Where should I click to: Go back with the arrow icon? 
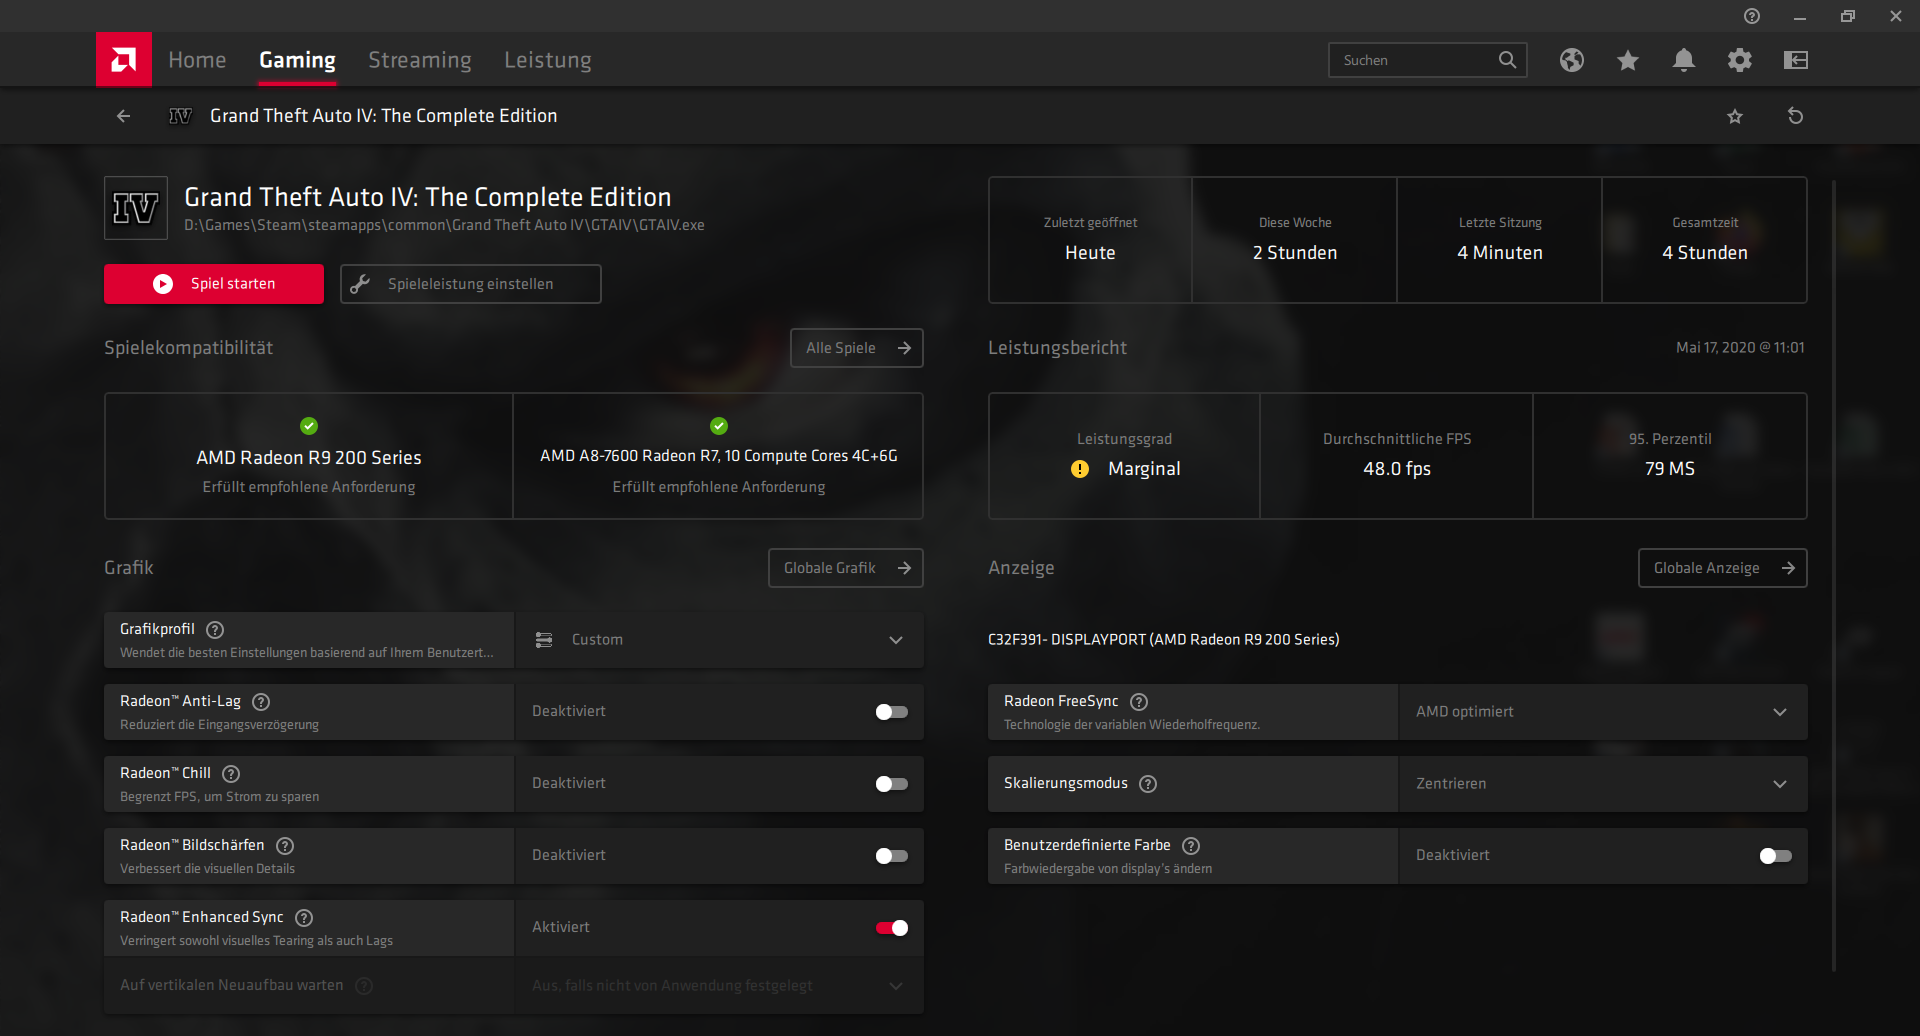tap(123, 116)
